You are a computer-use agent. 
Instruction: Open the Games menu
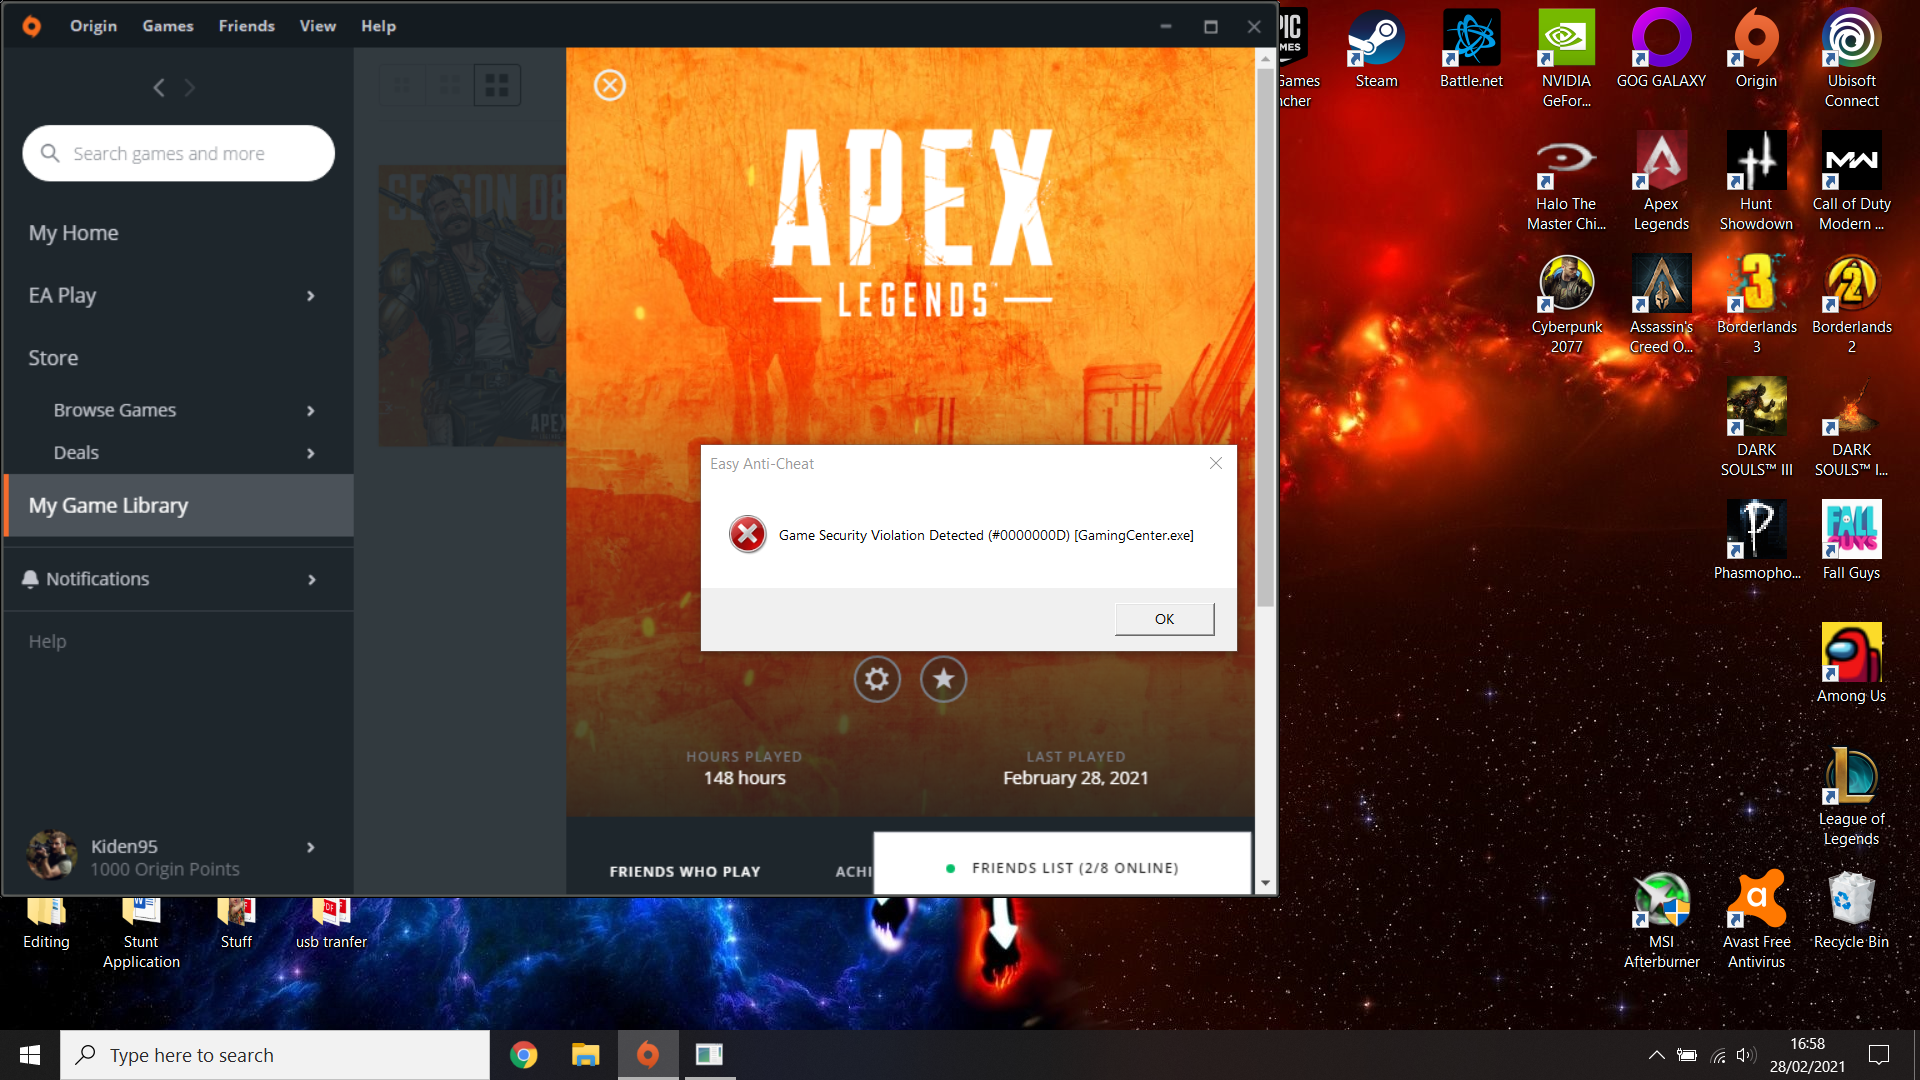(168, 26)
